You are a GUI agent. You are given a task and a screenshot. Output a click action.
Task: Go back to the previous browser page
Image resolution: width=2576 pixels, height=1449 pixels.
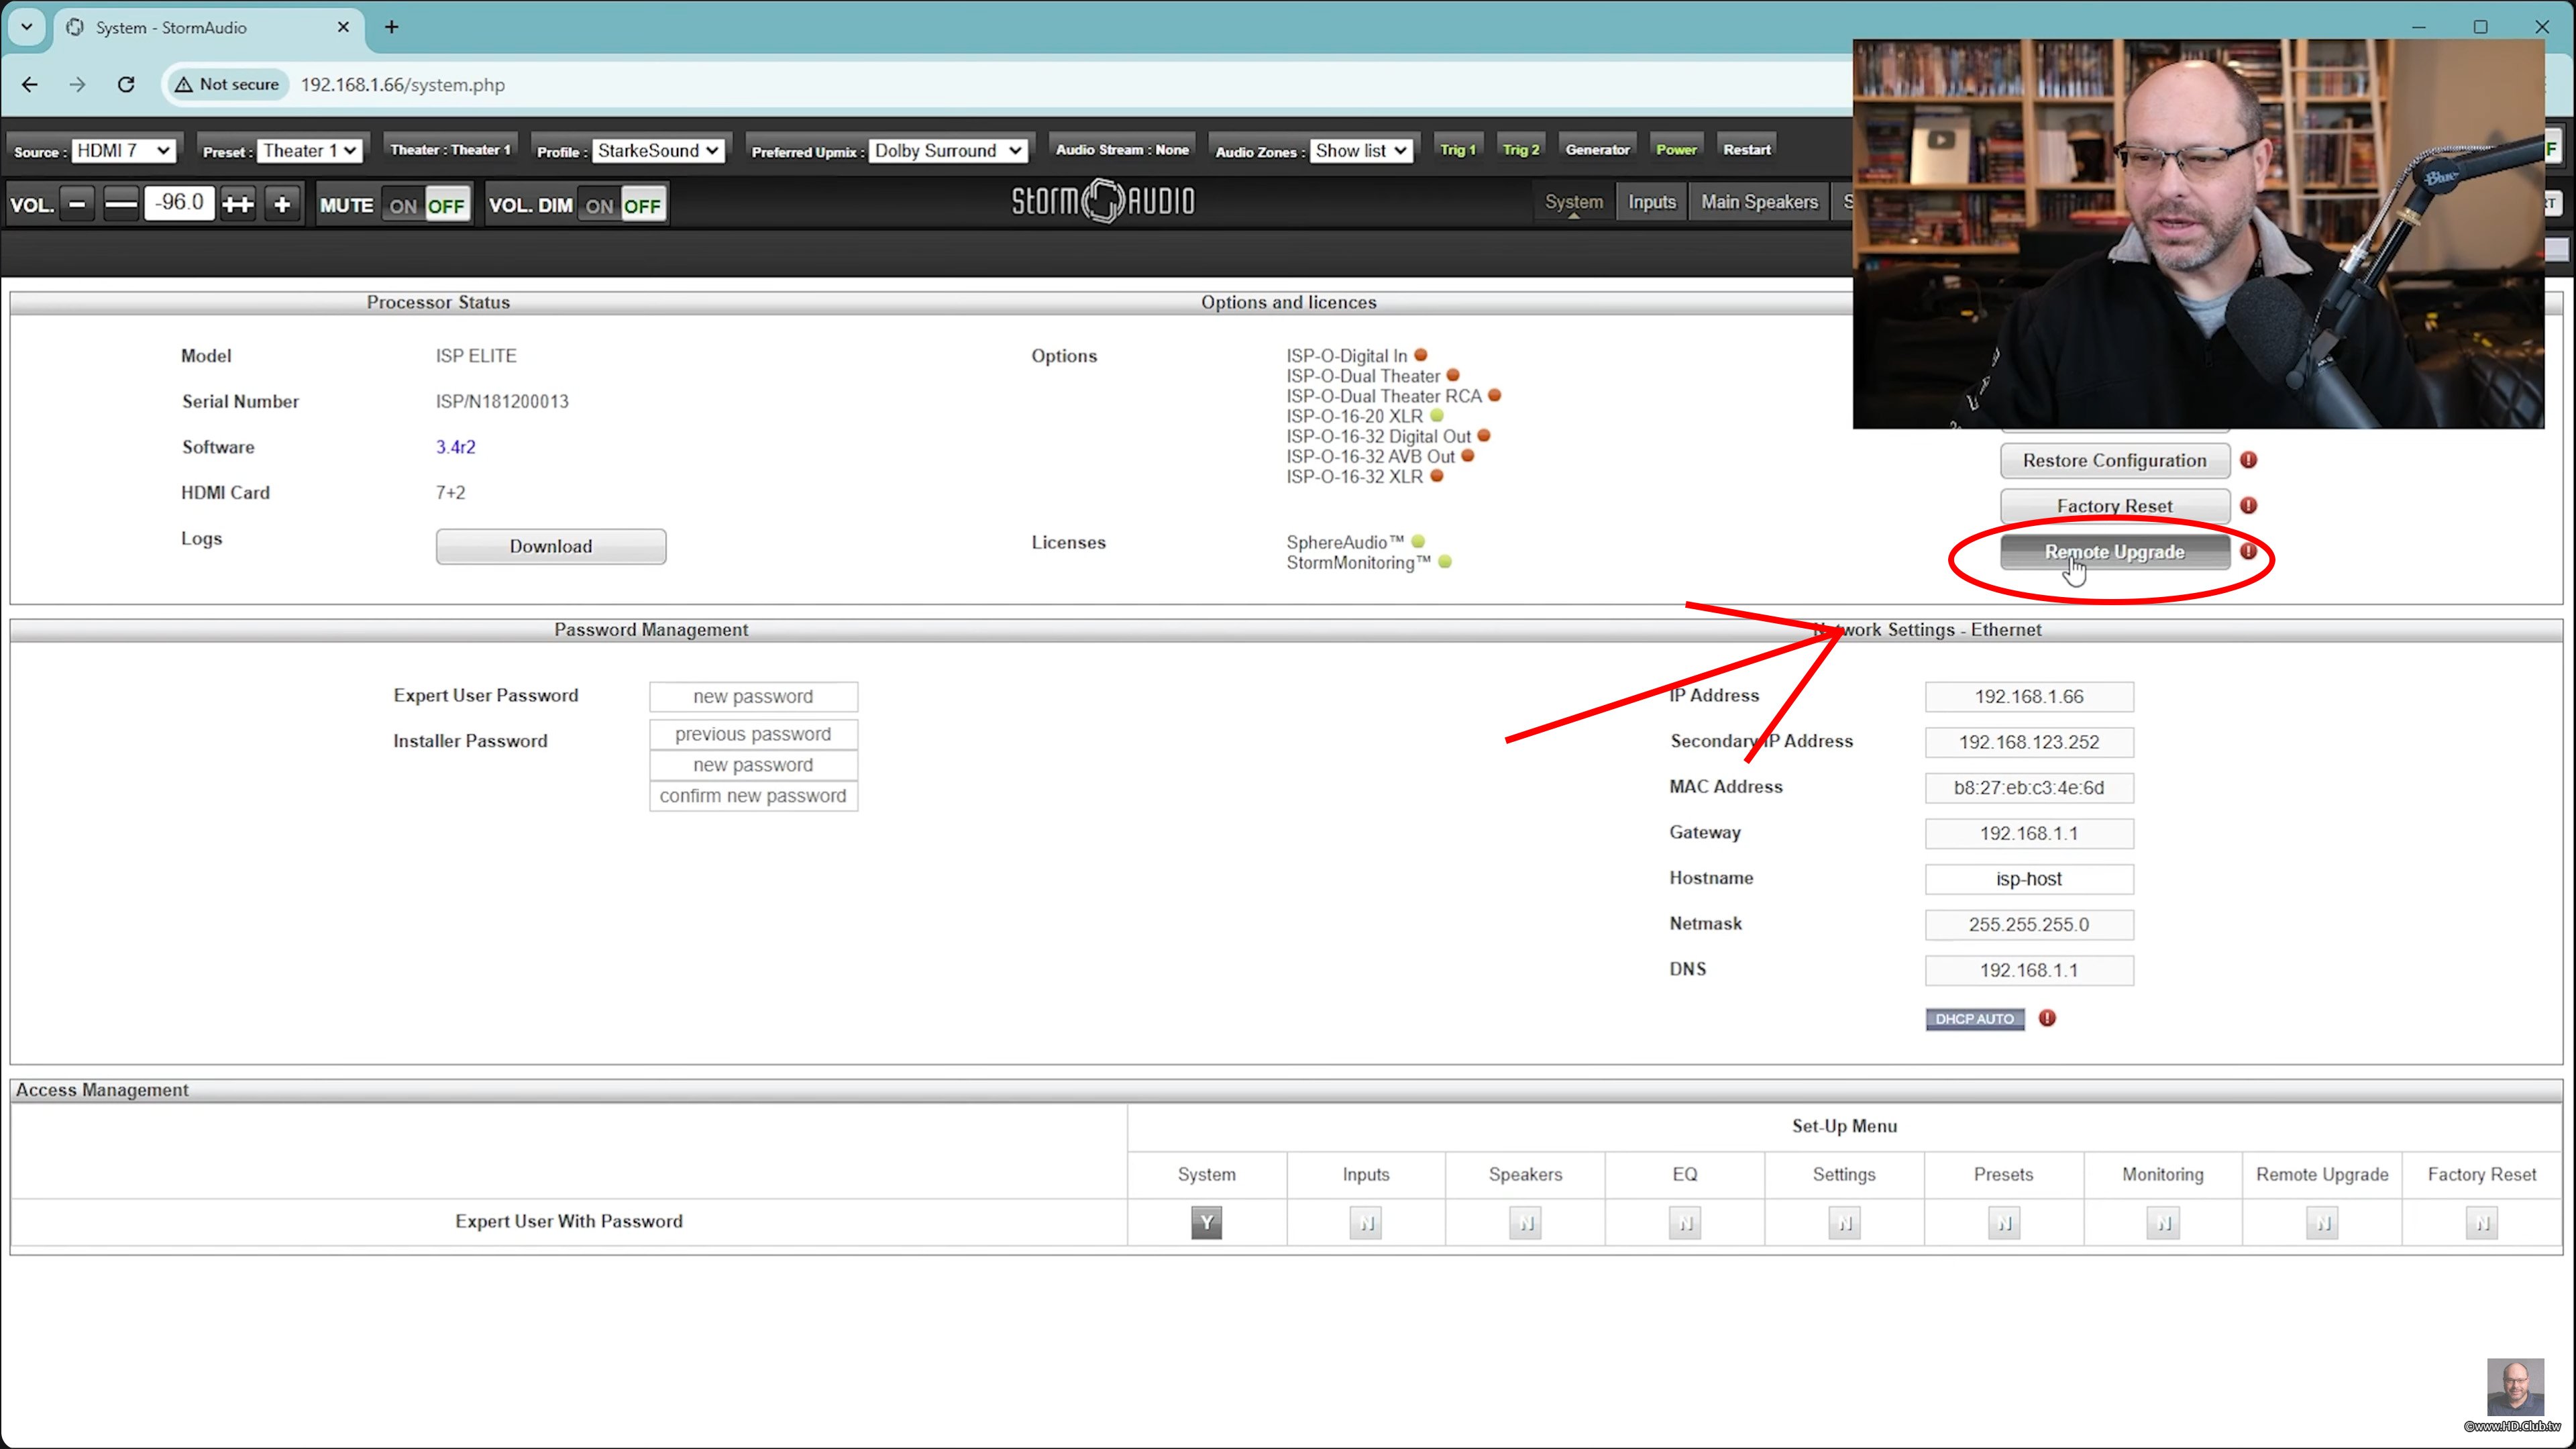click(x=30, y=85)
